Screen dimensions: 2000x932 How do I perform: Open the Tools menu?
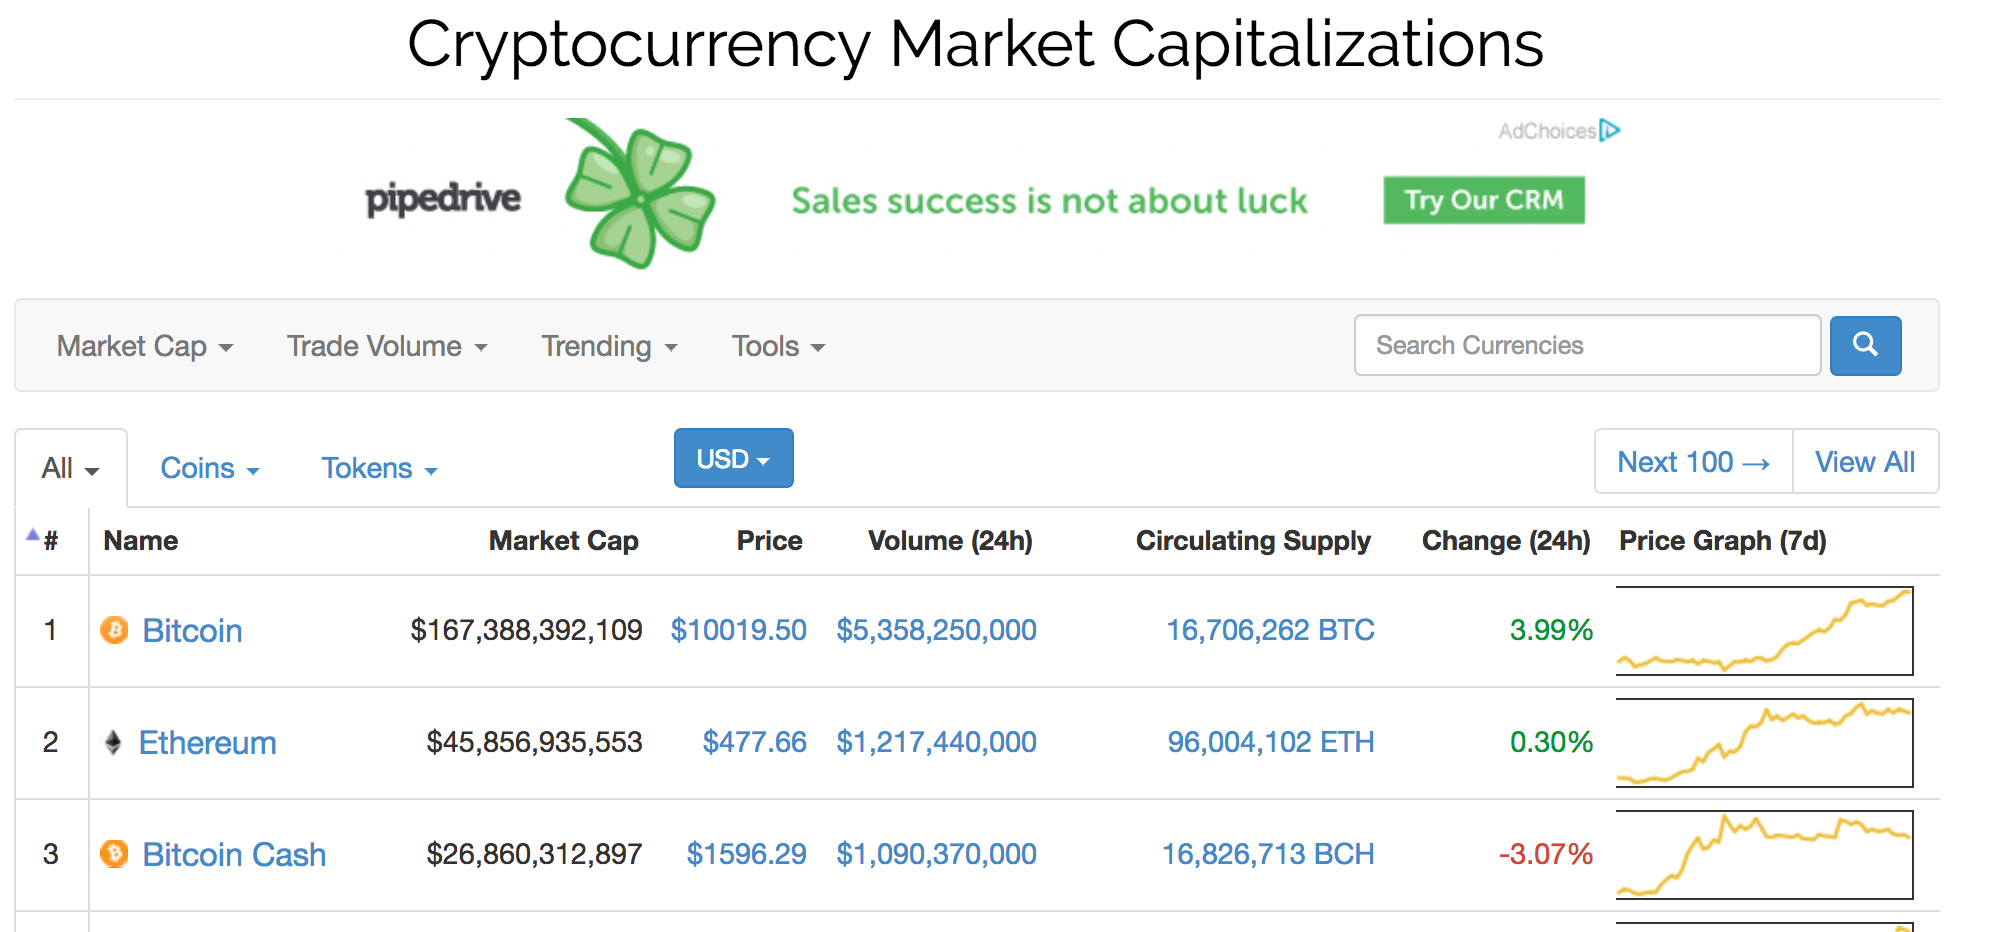click(778, 346)
